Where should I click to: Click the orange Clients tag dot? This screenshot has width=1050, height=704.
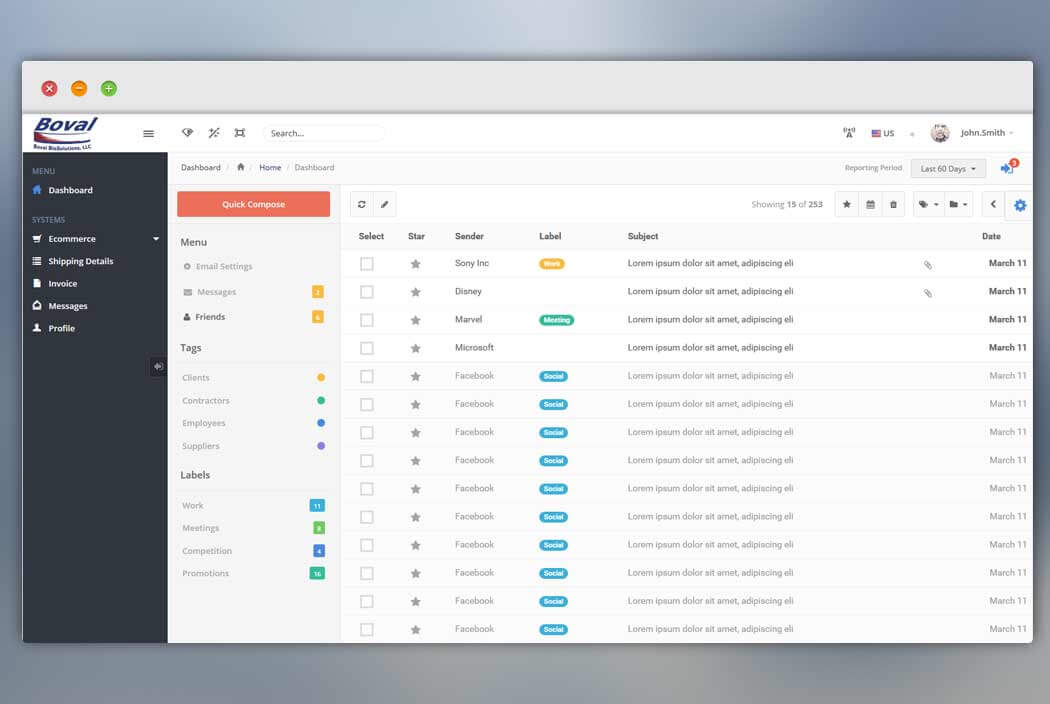pos(321,378)
